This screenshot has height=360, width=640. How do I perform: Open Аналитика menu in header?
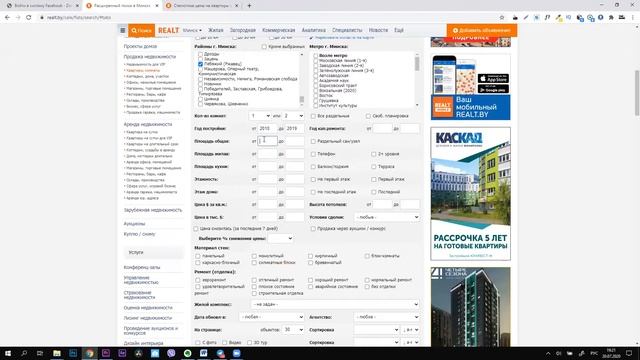coord(313,30)
